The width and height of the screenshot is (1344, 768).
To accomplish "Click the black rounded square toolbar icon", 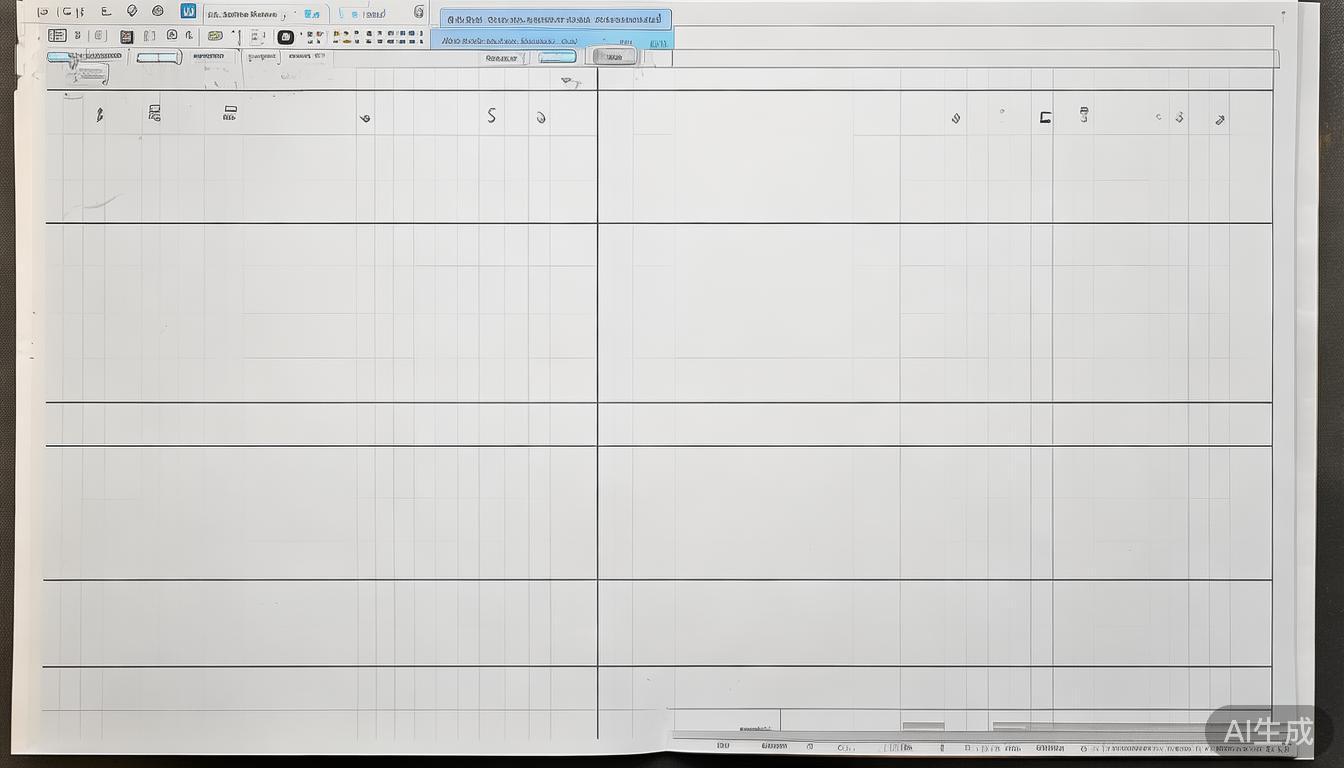I will [286, 37].
